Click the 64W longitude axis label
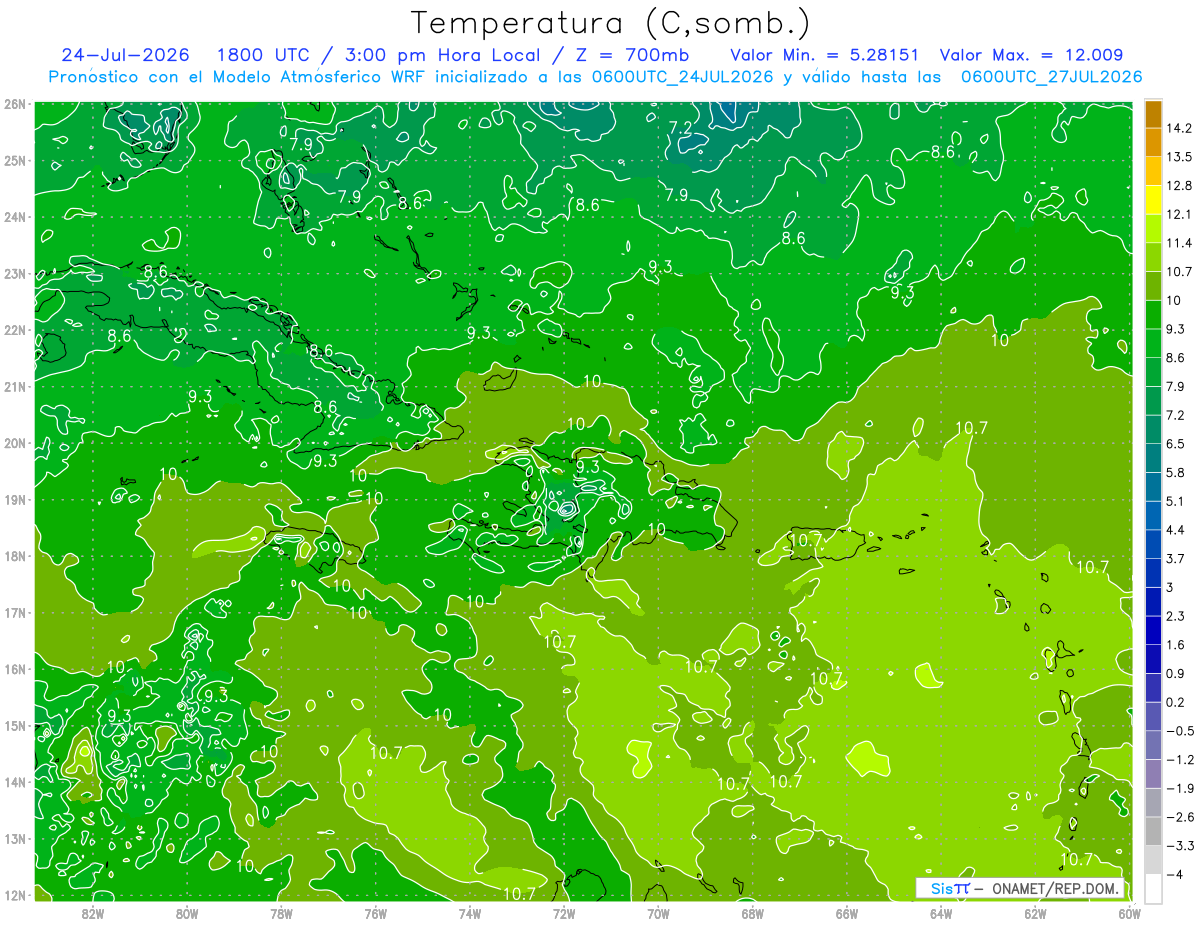This screenshot has width=1200, height=927. pos(941,913)
